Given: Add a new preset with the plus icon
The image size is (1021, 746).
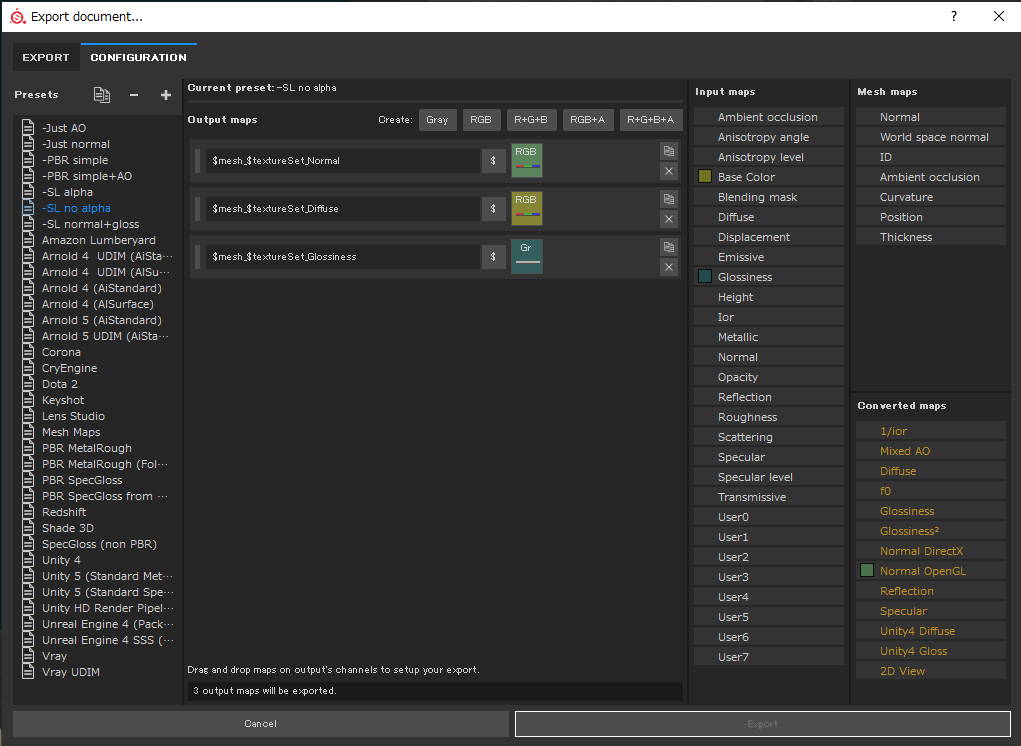Looking at the screenshot, I should click(x=166, y=95).
